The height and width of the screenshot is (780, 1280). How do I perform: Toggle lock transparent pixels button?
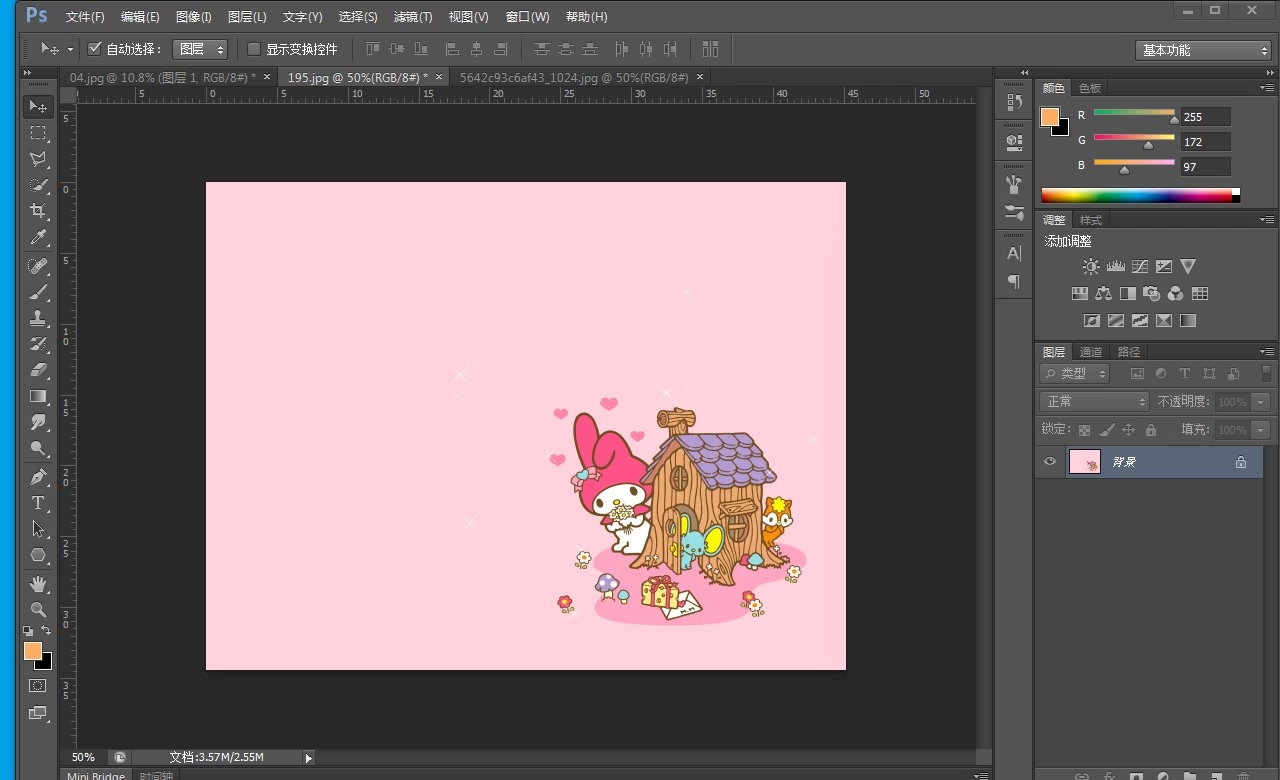click(x=1084, y=430)
